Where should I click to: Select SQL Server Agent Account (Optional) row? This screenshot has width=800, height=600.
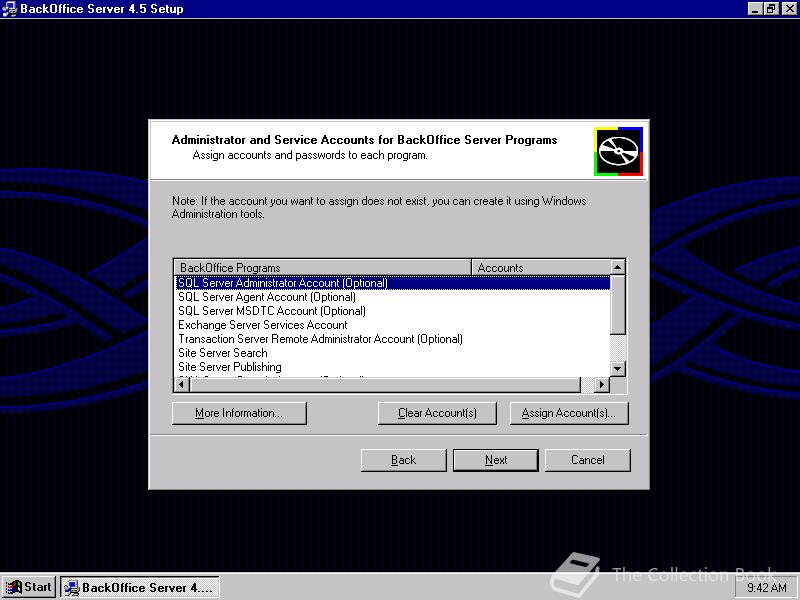pyautogui.click(x=392, y=297)
